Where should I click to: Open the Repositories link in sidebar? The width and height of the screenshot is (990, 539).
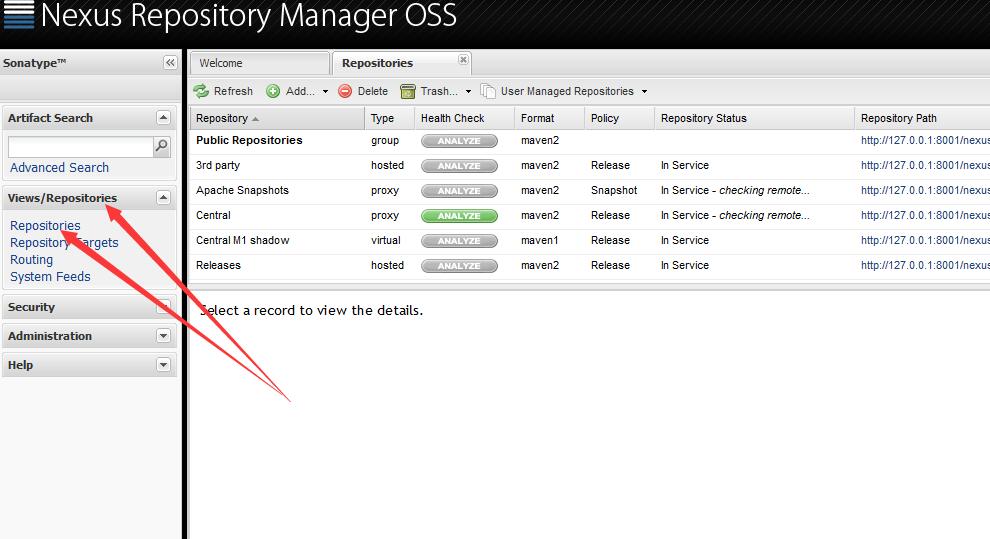(45, 225)
